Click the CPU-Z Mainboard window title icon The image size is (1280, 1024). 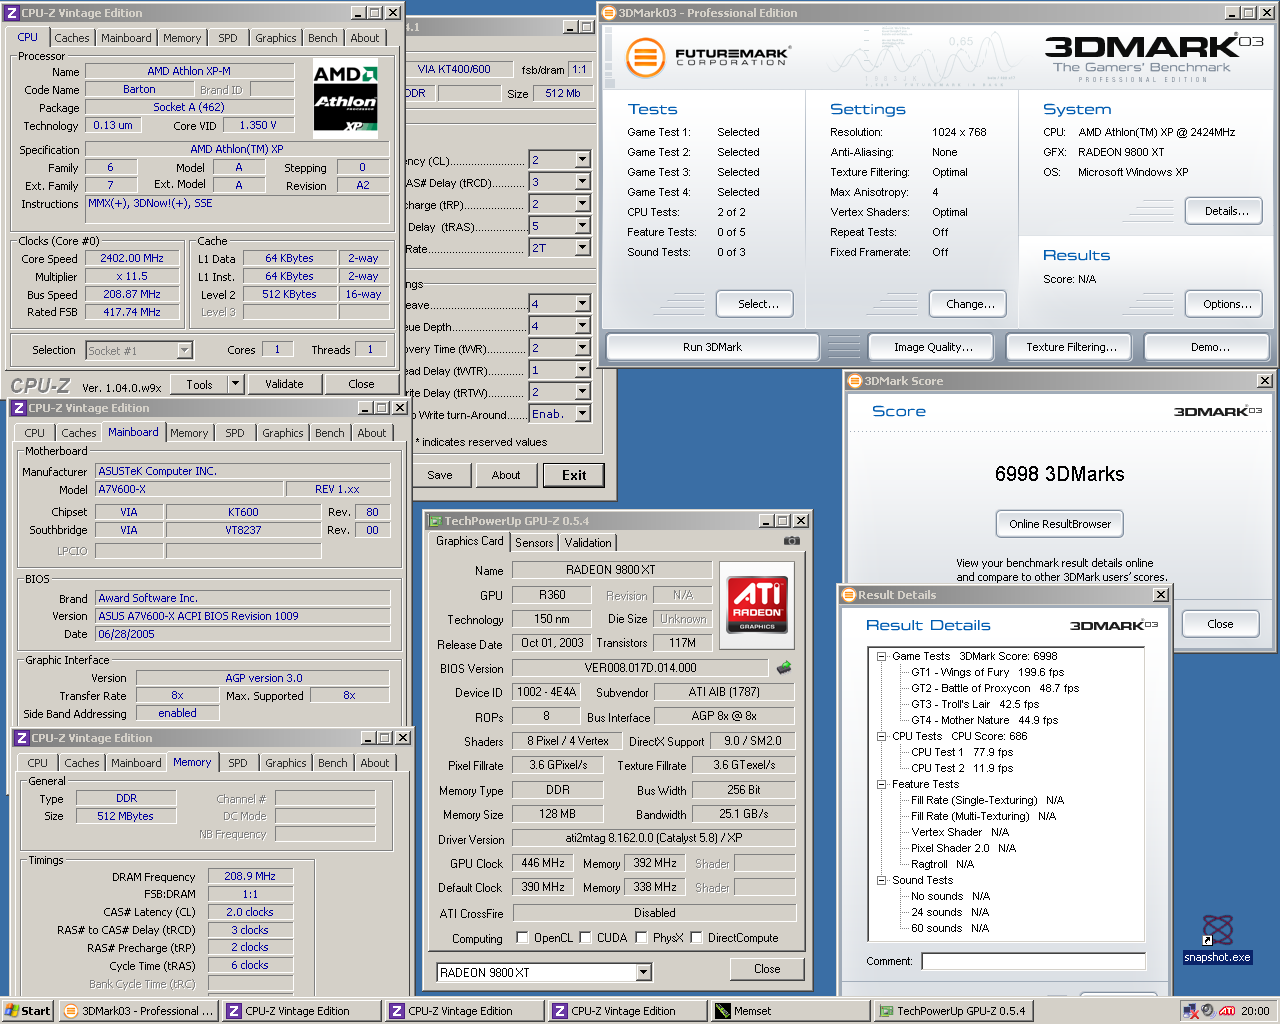(18, 408)
